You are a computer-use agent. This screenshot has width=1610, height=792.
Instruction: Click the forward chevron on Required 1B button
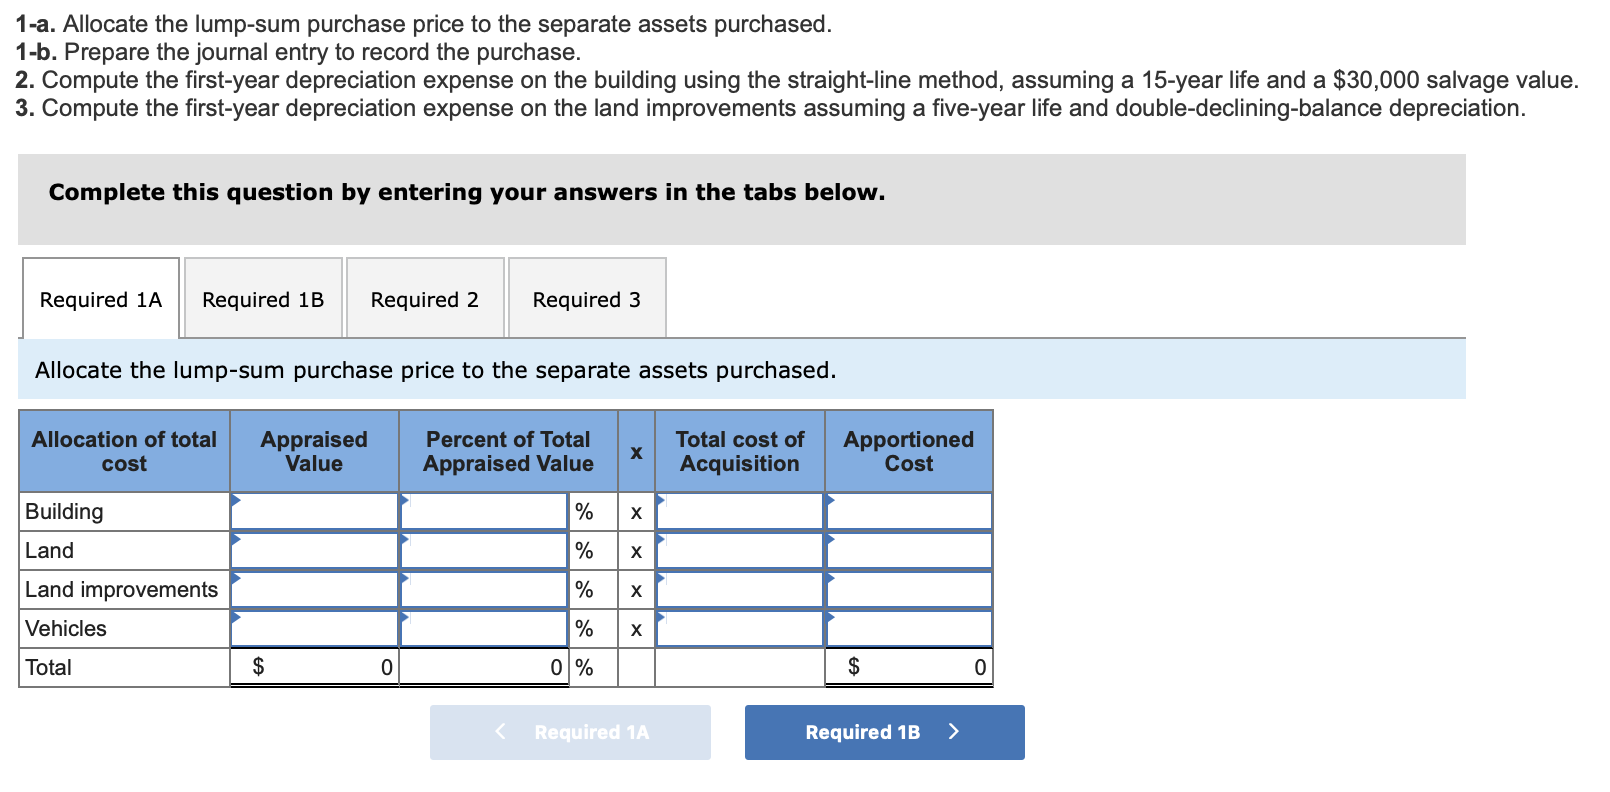pyautogui.click(x=953, y=731)
